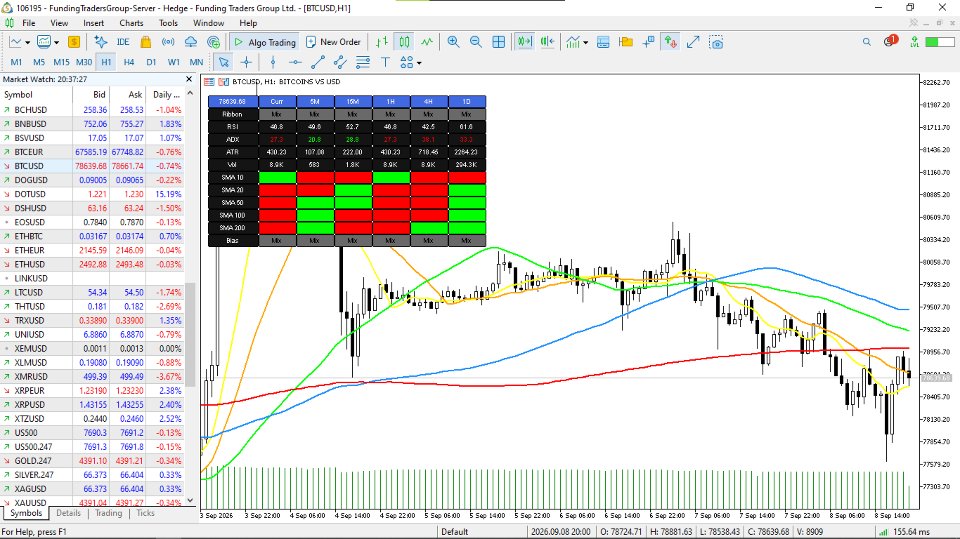Select the trendline drawing tool

[318, 62]
